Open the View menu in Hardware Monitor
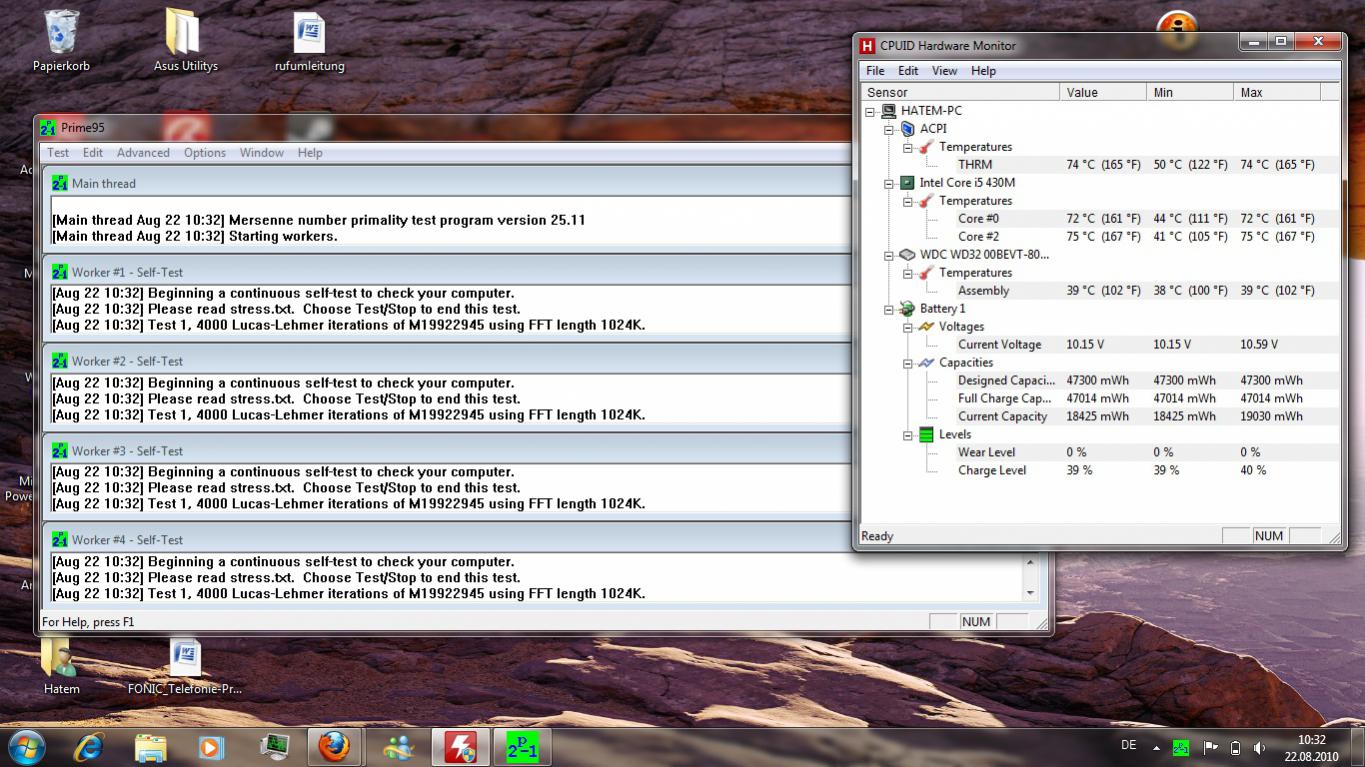 coord(944,71)
